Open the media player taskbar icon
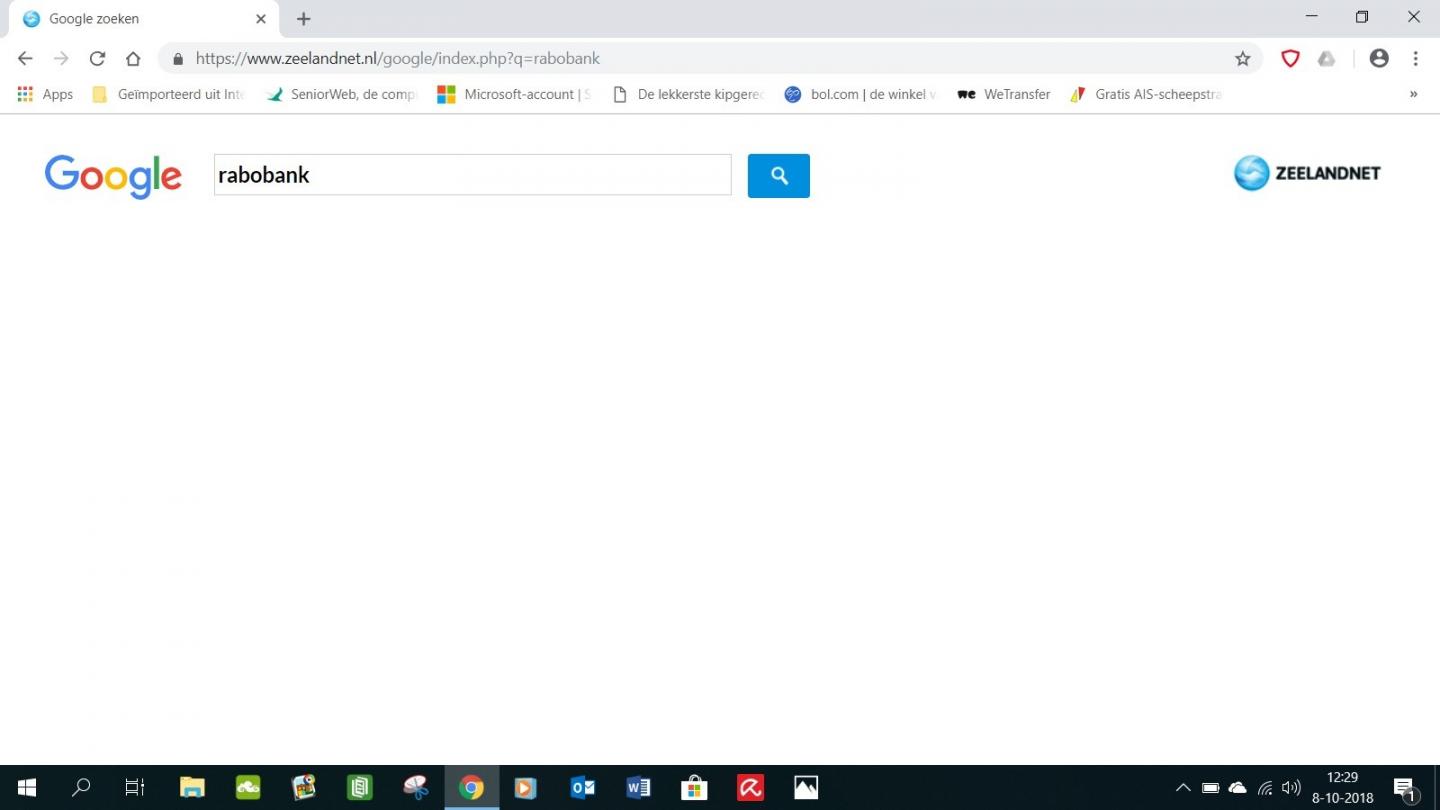The height and width of the screenshot is (810, 1440). pyautogui.click(x=526, y=788)
